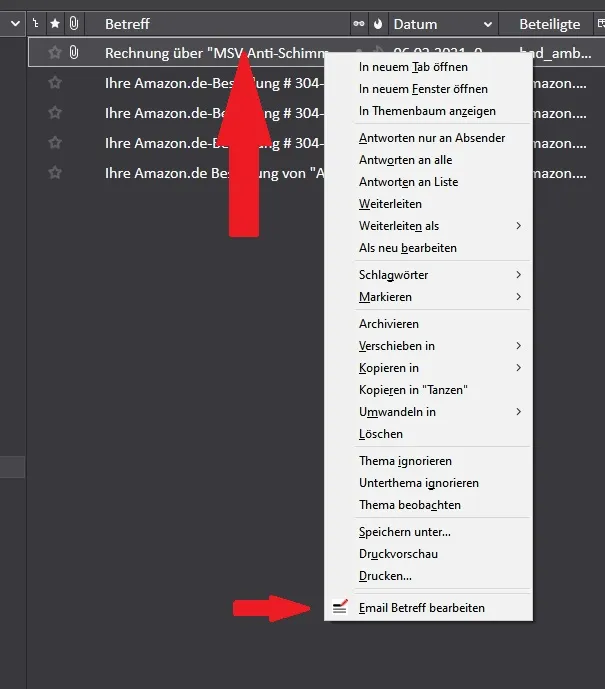Star the first Amazon.de-Bestellung email
Image resolution: width=605 pixels, height=689 pixels.
point(55,83)
